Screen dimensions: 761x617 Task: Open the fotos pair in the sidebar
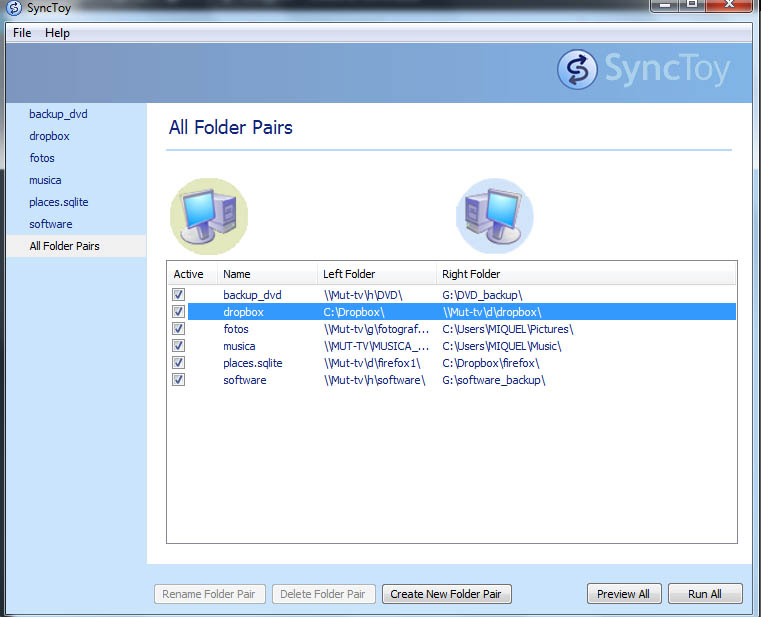click(42, 158)
